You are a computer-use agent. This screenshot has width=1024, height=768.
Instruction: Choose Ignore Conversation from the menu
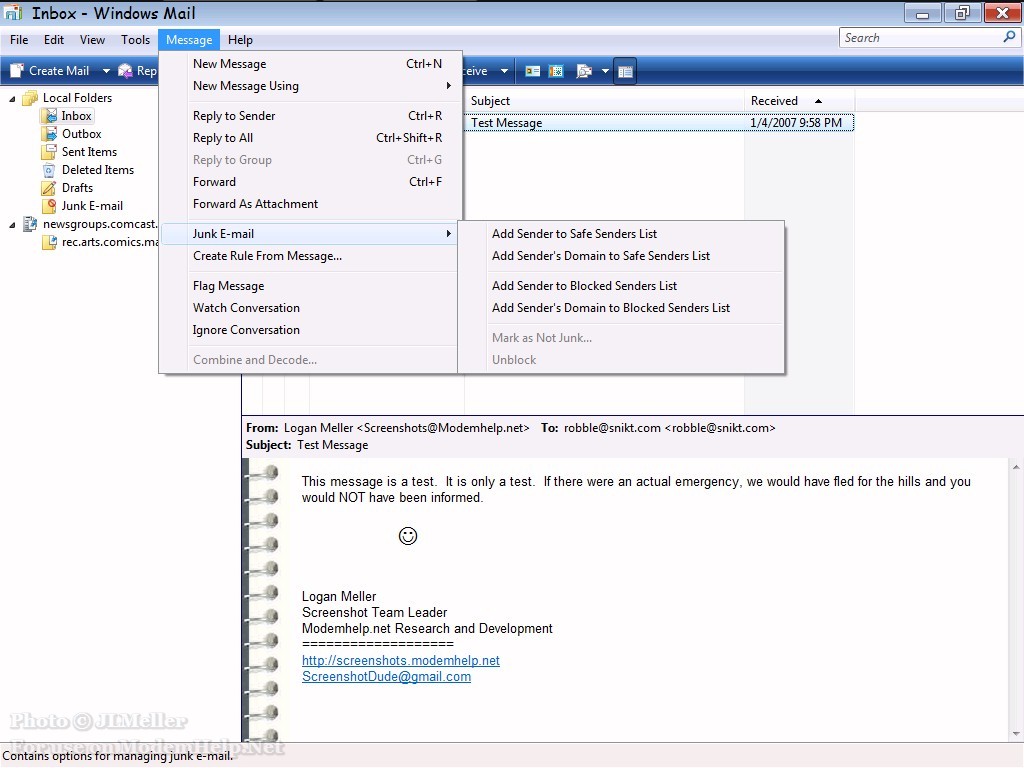[309, 330]
